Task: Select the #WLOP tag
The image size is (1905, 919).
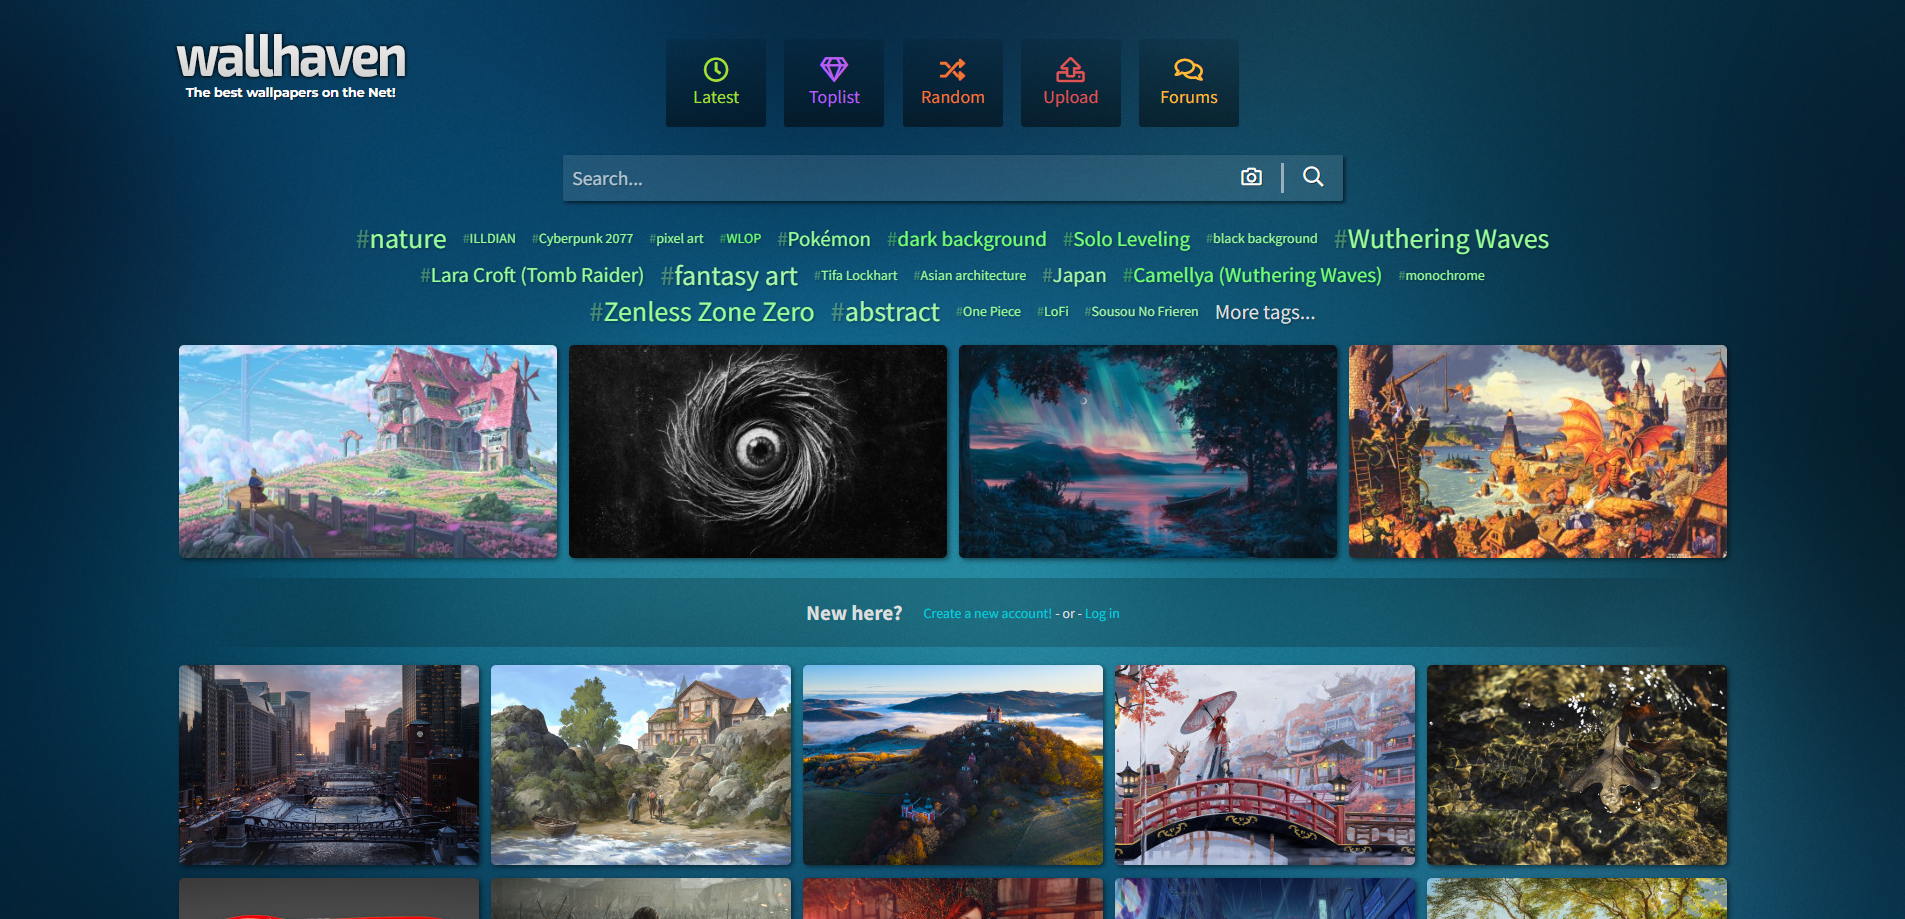Action: click(x=740, y=239)
